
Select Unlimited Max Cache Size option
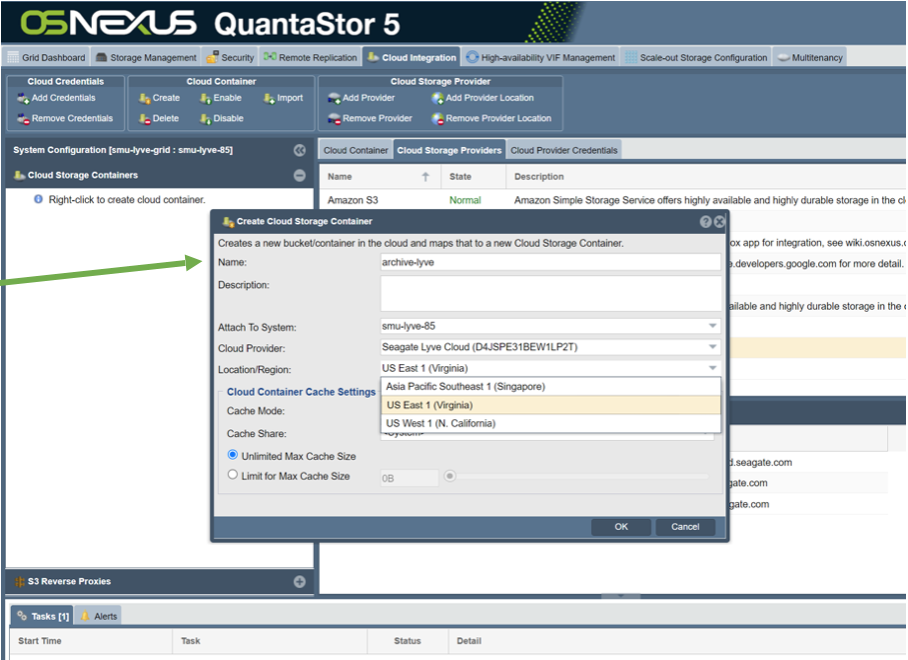click(233, 456)
